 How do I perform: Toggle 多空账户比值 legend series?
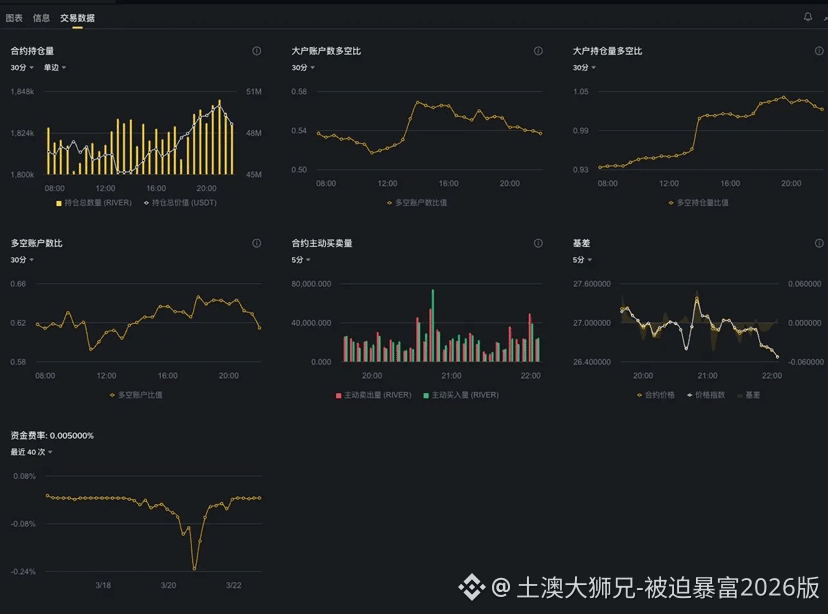(x=136, y=395)
